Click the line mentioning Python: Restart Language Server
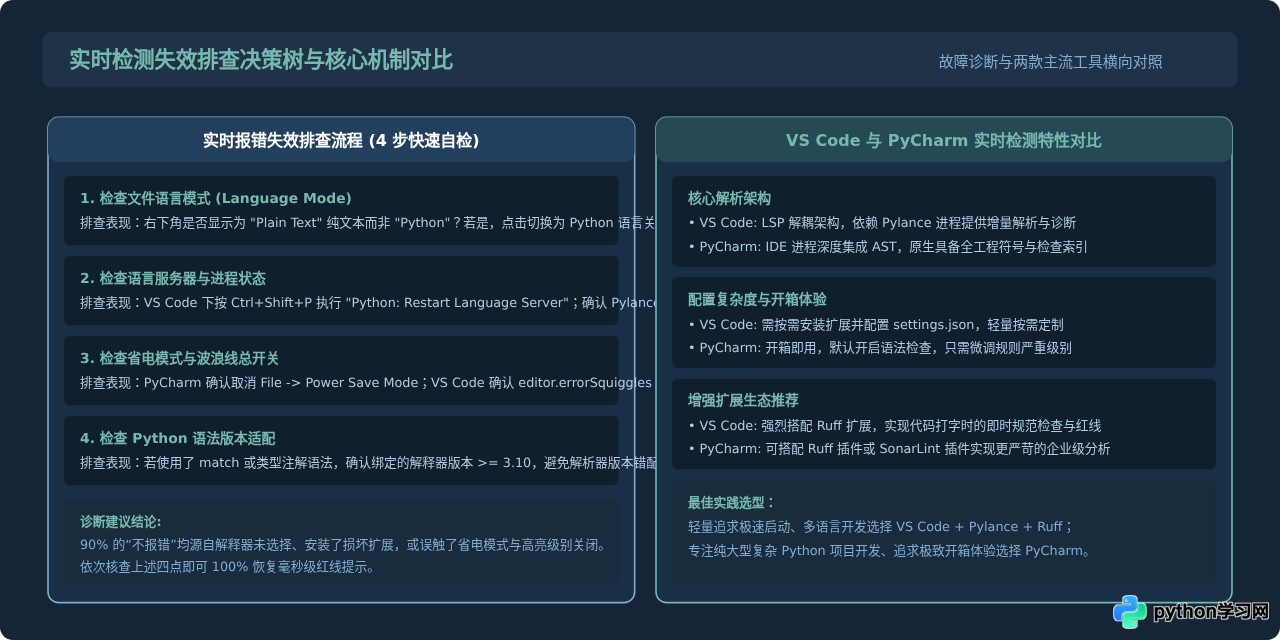The height and width of the screenshot is (640, 1280). tap(367, 302)
